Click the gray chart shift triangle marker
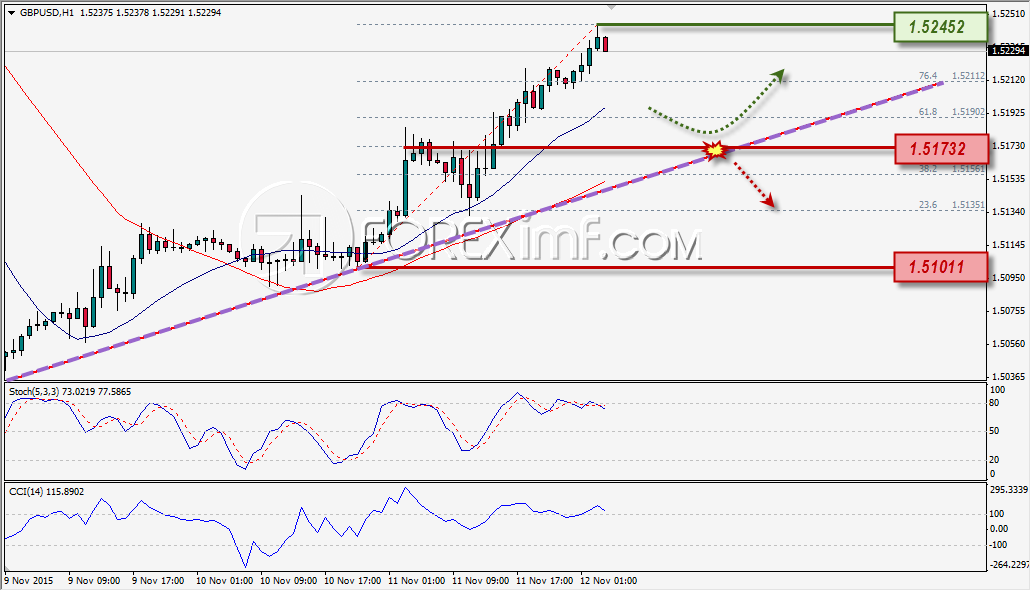Image resolution: width=1031 pixels, height=591 pixels. (x=611, y=7)
